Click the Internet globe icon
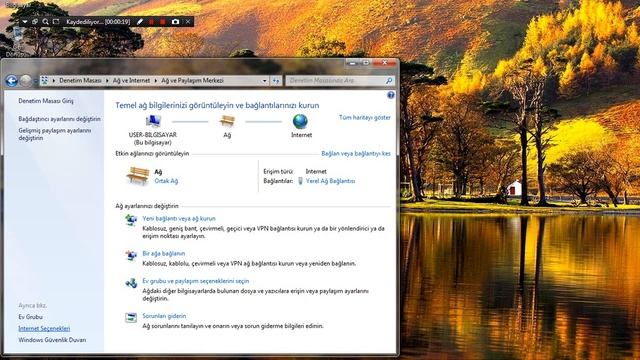The image size is (640, 360). click(x=300, y=122)
